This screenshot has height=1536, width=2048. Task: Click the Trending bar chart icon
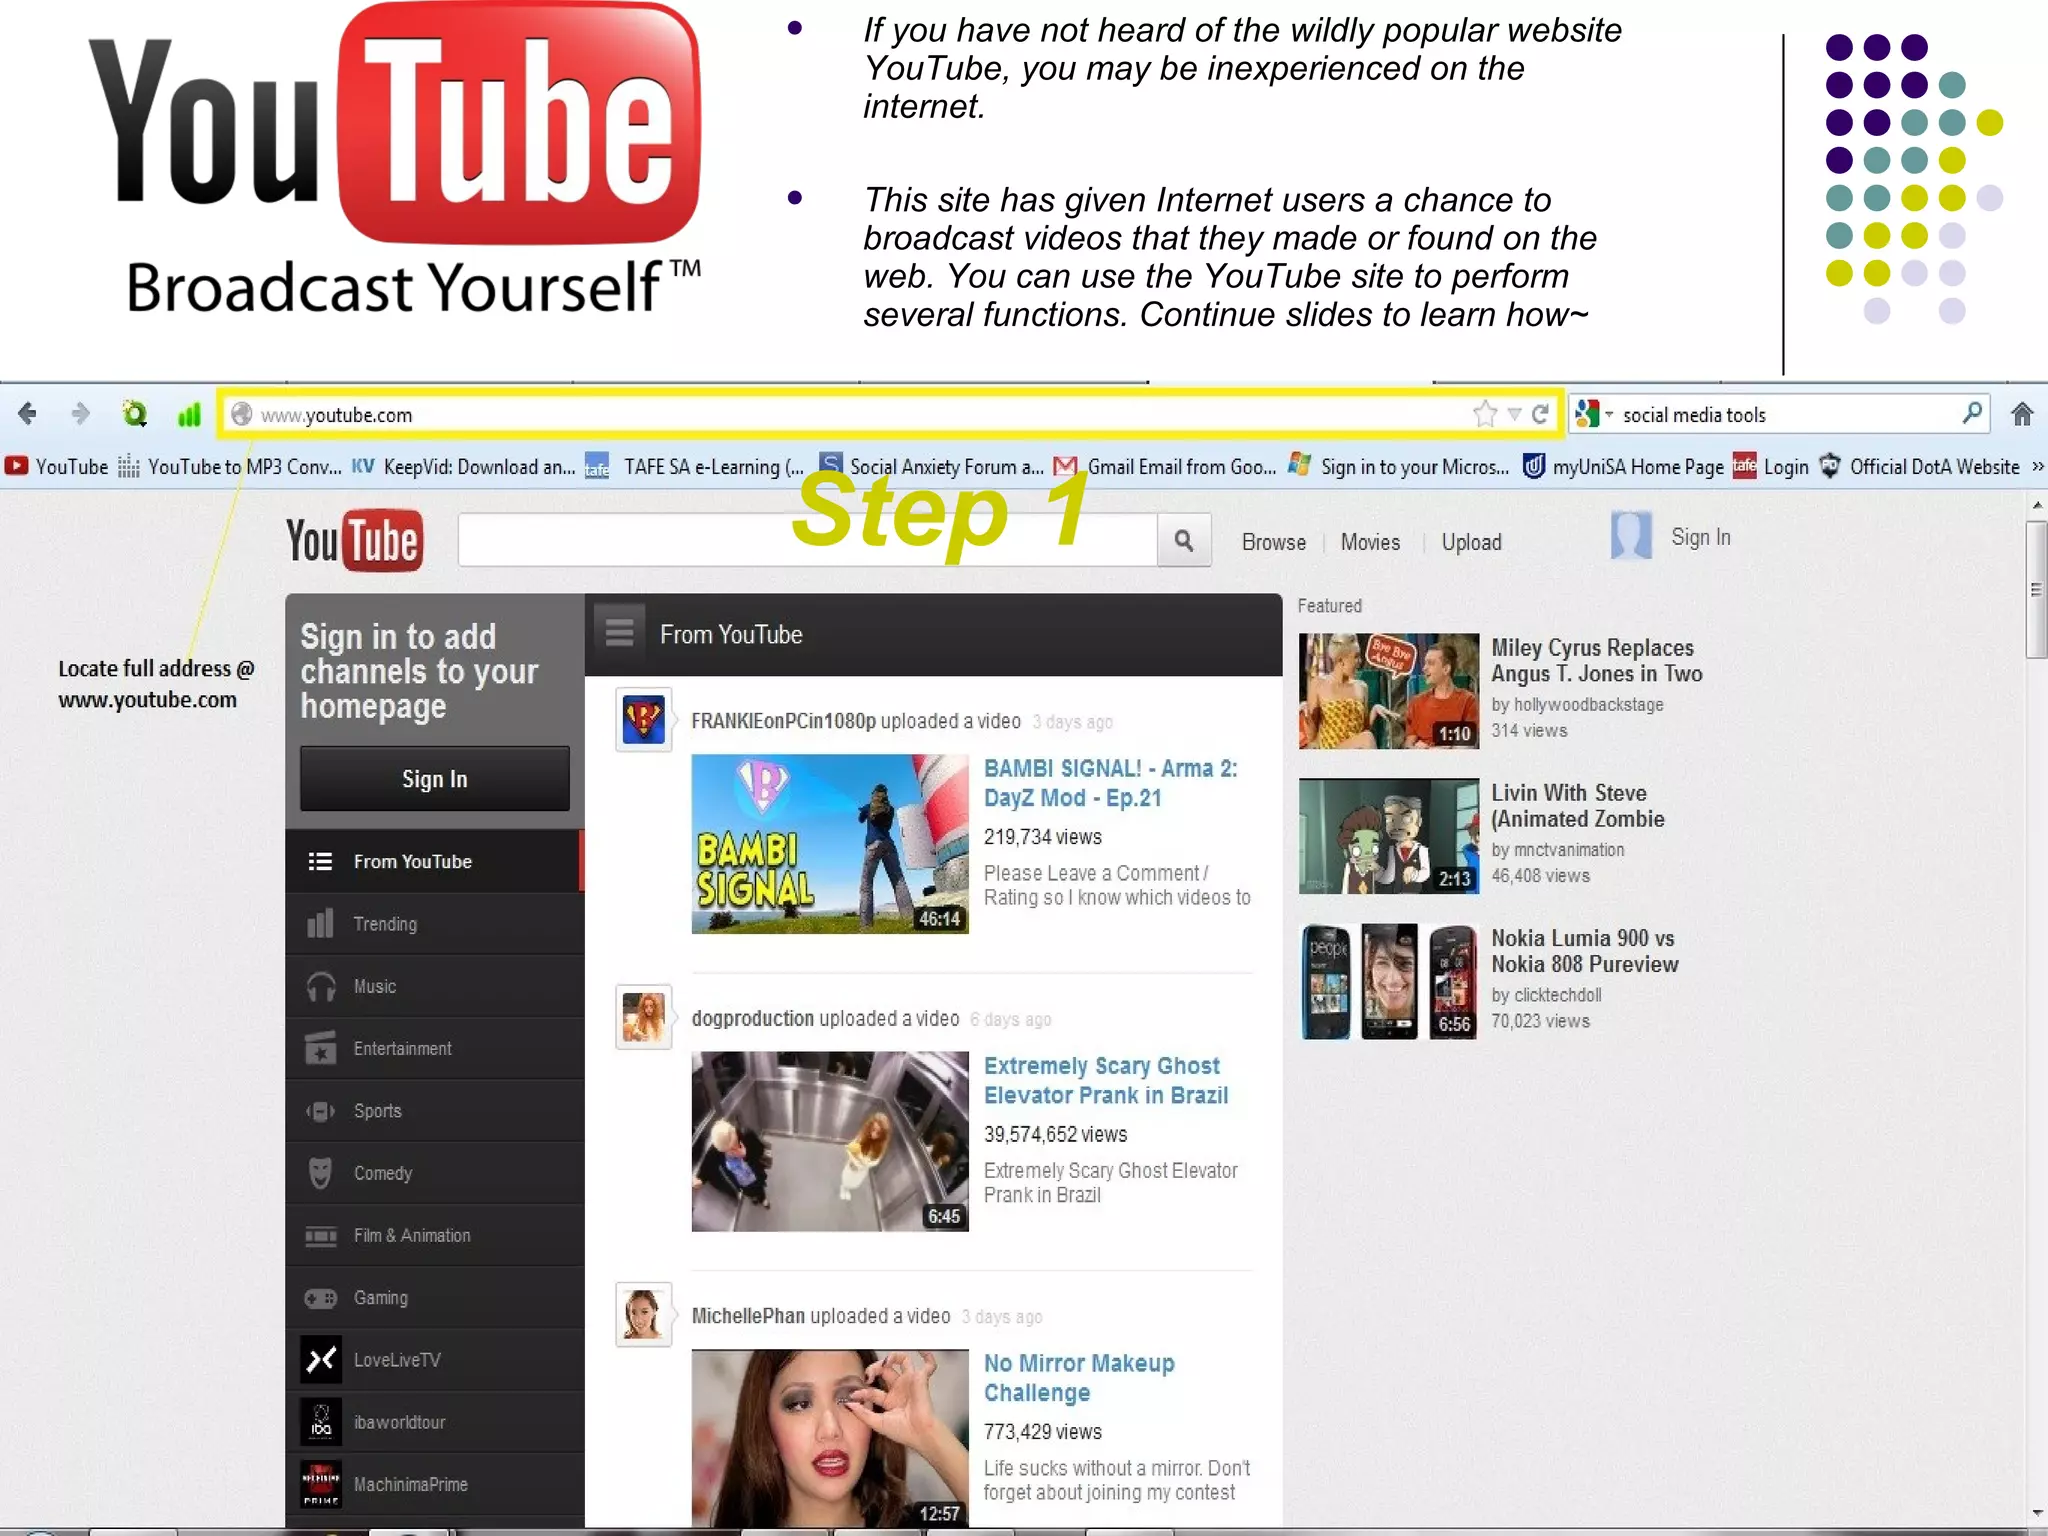[320, 923]
